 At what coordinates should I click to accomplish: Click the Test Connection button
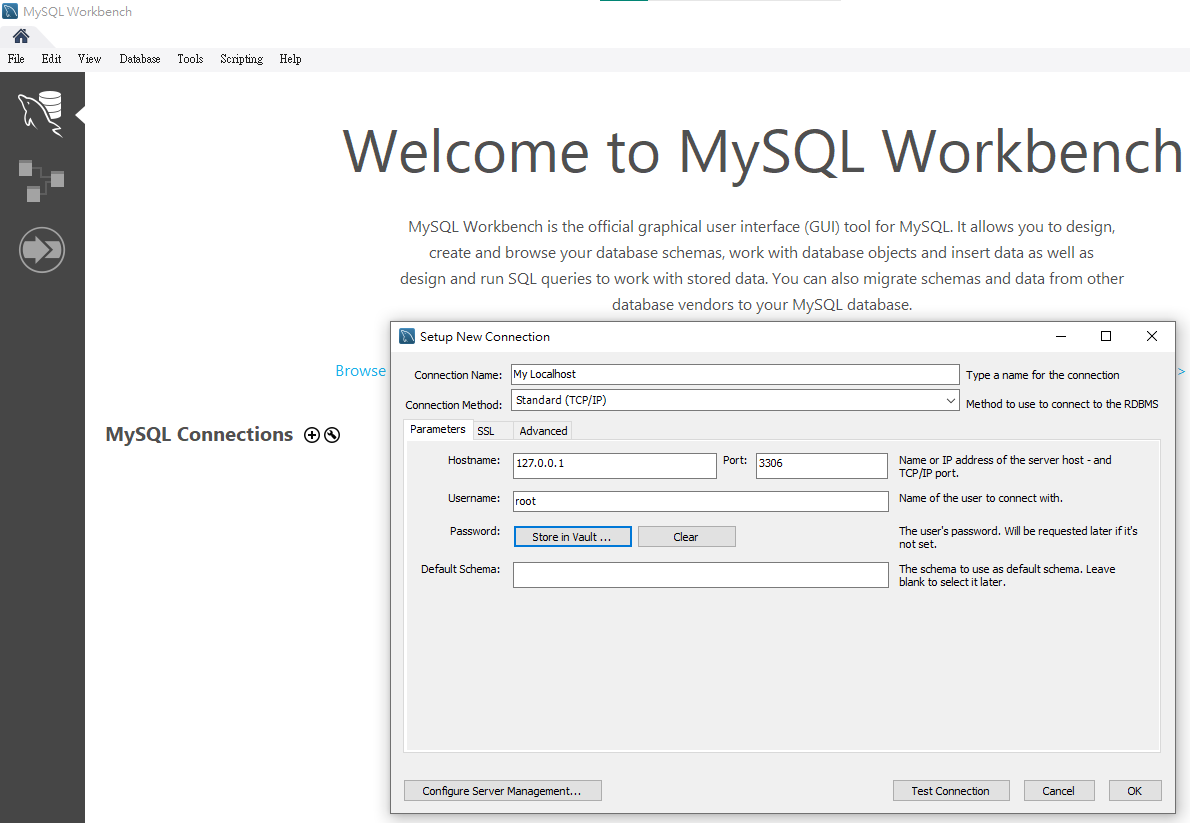click(x=951, y=791)
